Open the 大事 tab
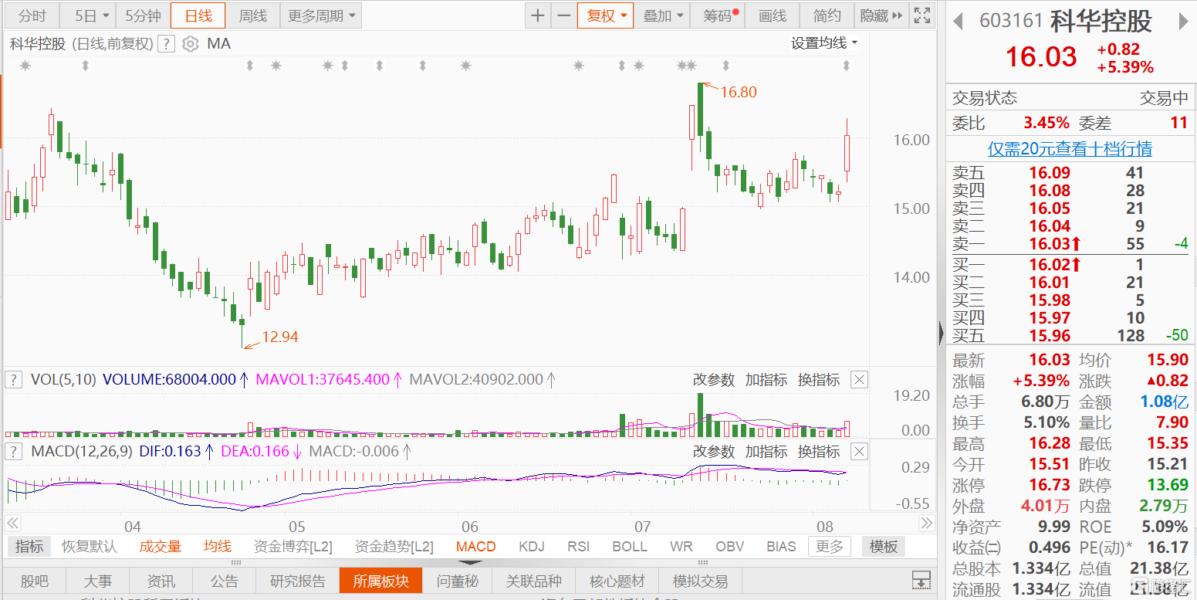This screenshot has width=1197, height=600. click(x=97, y=582)
